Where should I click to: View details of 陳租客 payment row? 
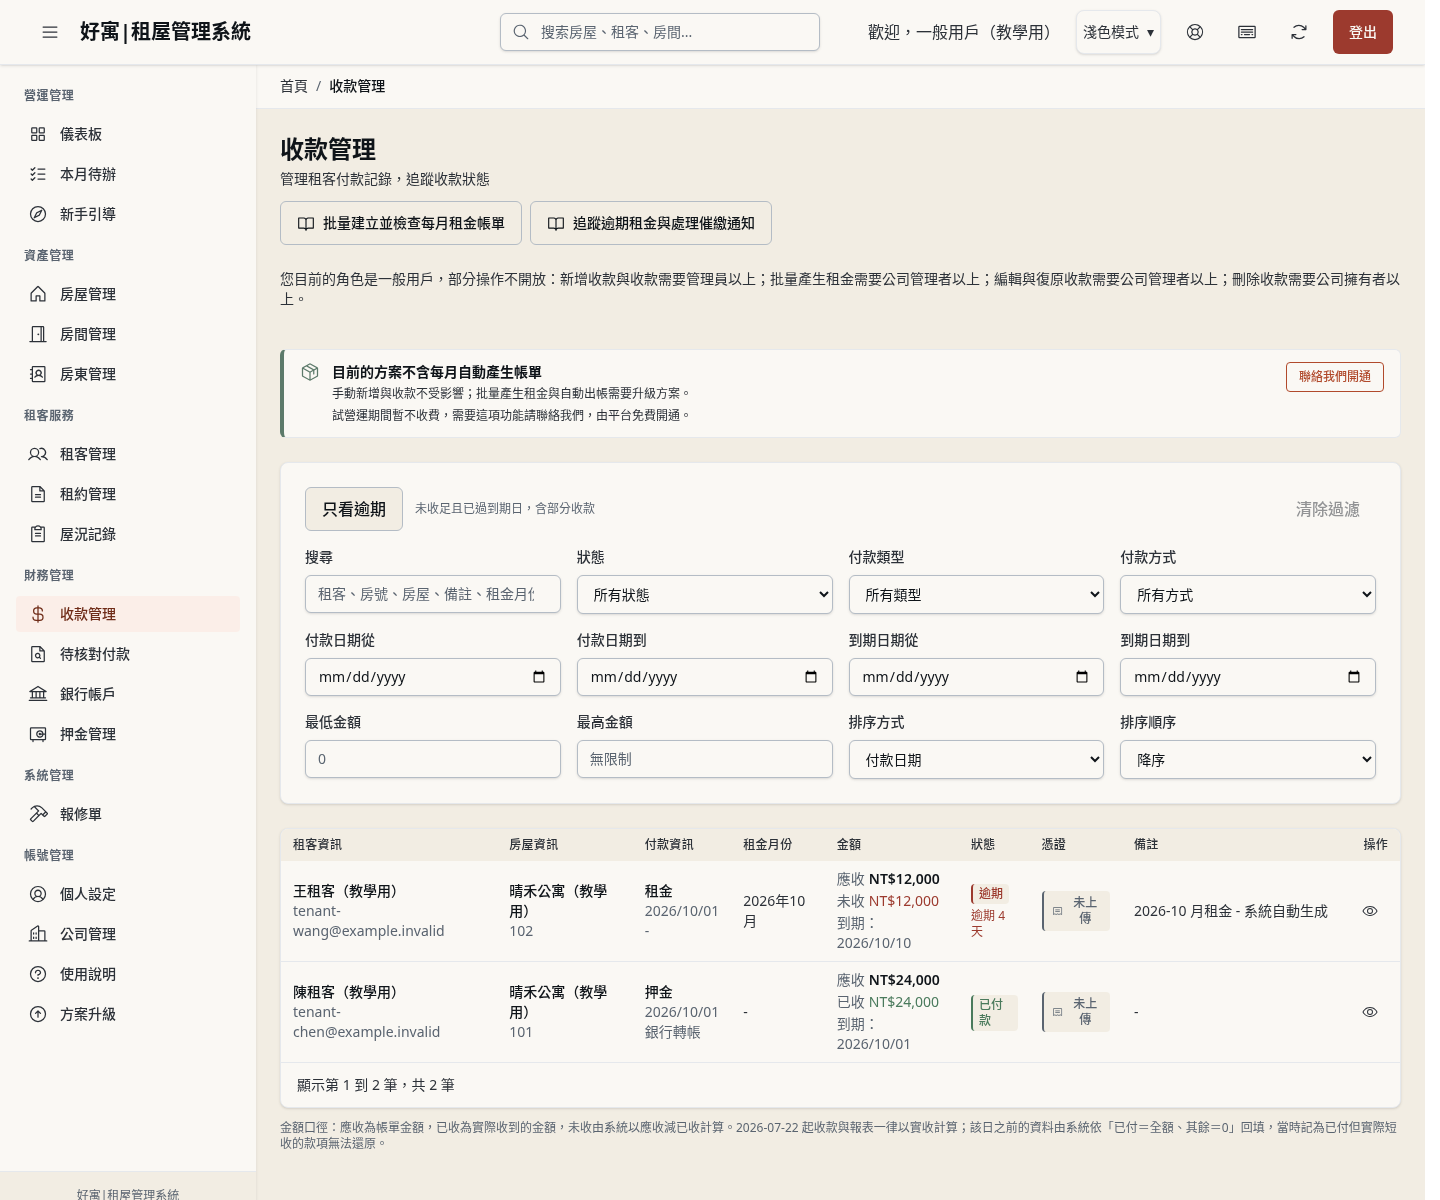(x=1370, y=1012)
